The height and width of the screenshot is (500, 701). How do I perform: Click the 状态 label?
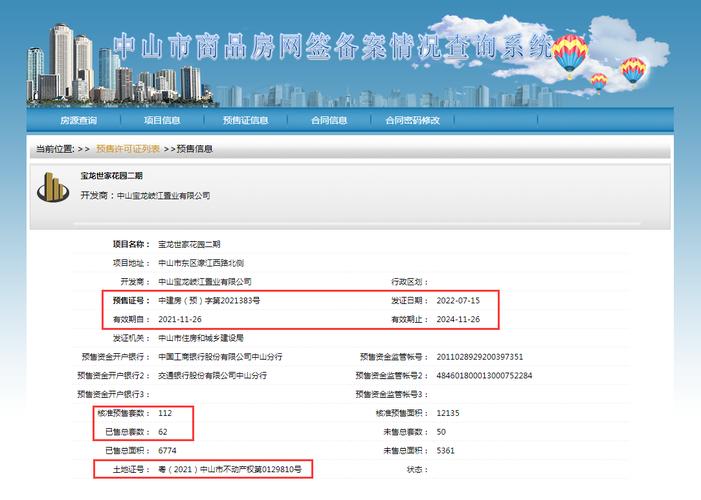418,470
